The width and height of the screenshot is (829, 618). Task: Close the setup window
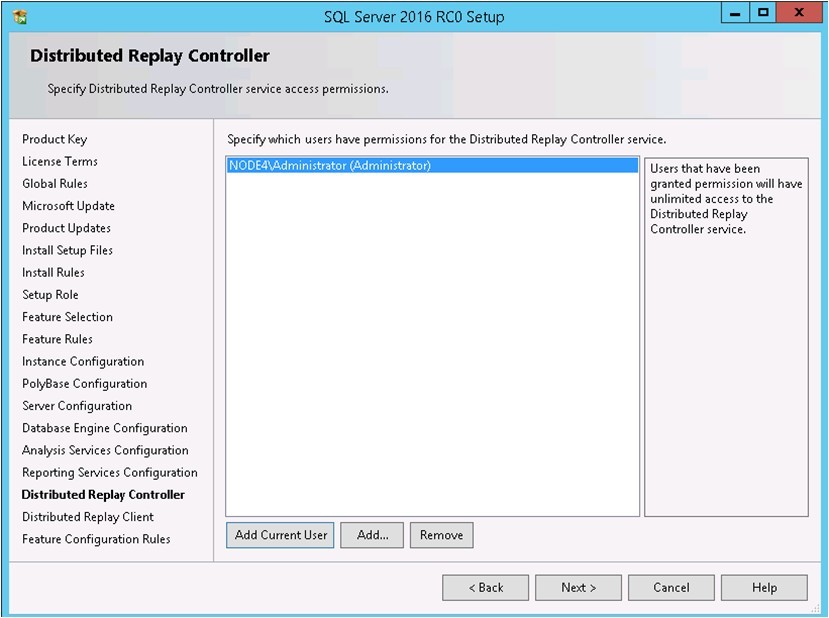click(798, 13)
